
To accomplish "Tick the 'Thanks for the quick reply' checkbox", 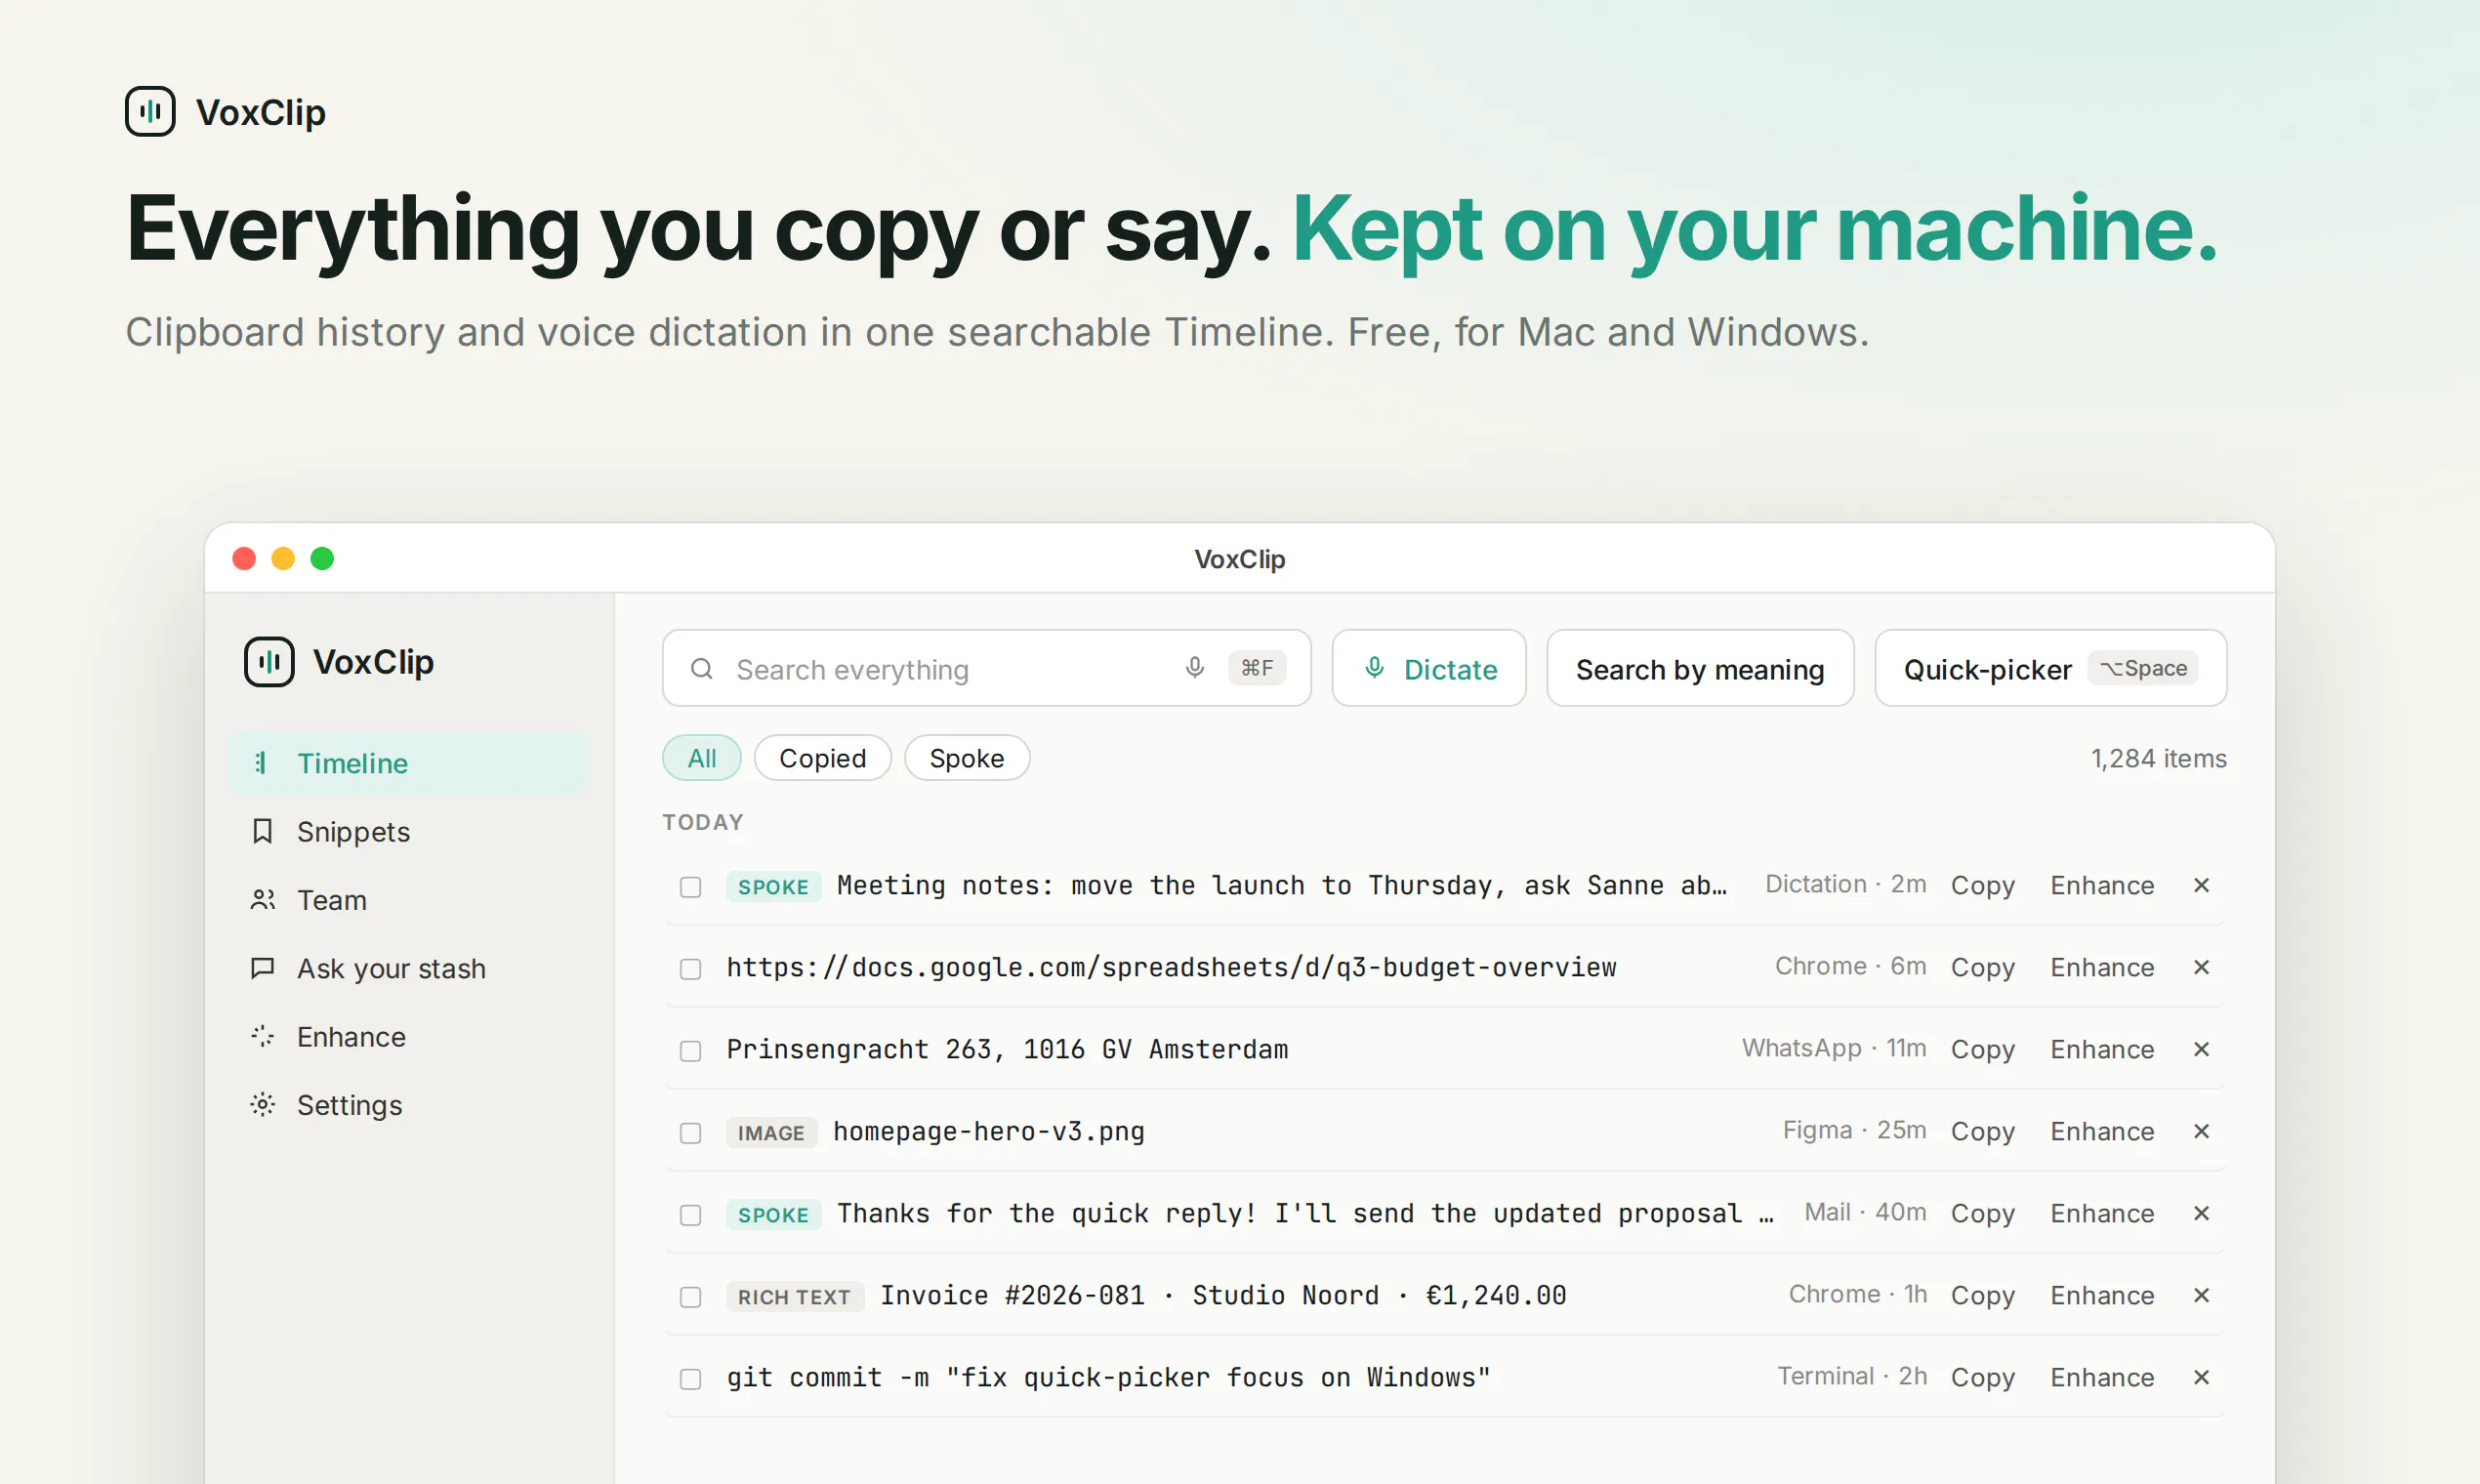I will point(690,1215).
